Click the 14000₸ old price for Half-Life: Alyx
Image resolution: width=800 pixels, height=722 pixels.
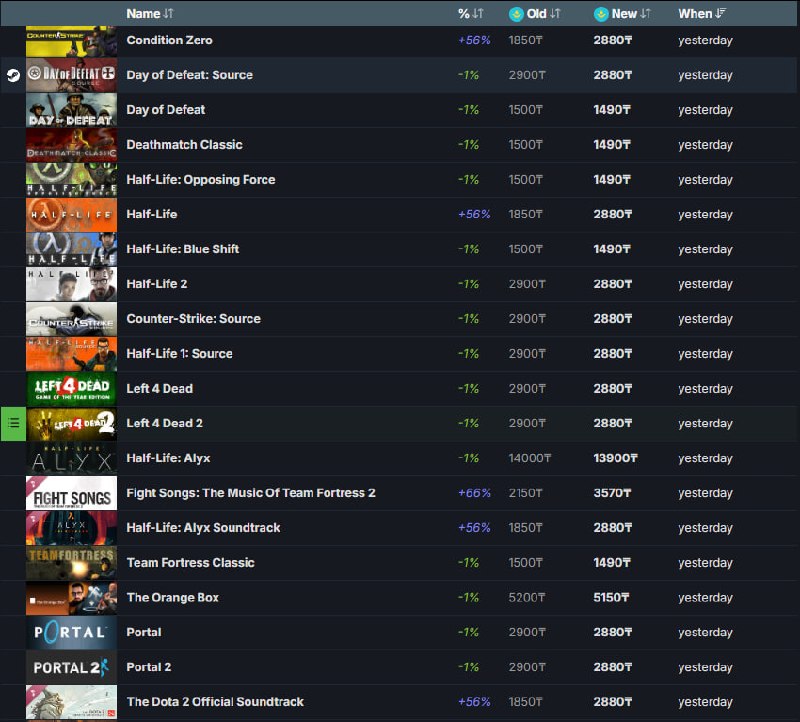pos(530,458)
